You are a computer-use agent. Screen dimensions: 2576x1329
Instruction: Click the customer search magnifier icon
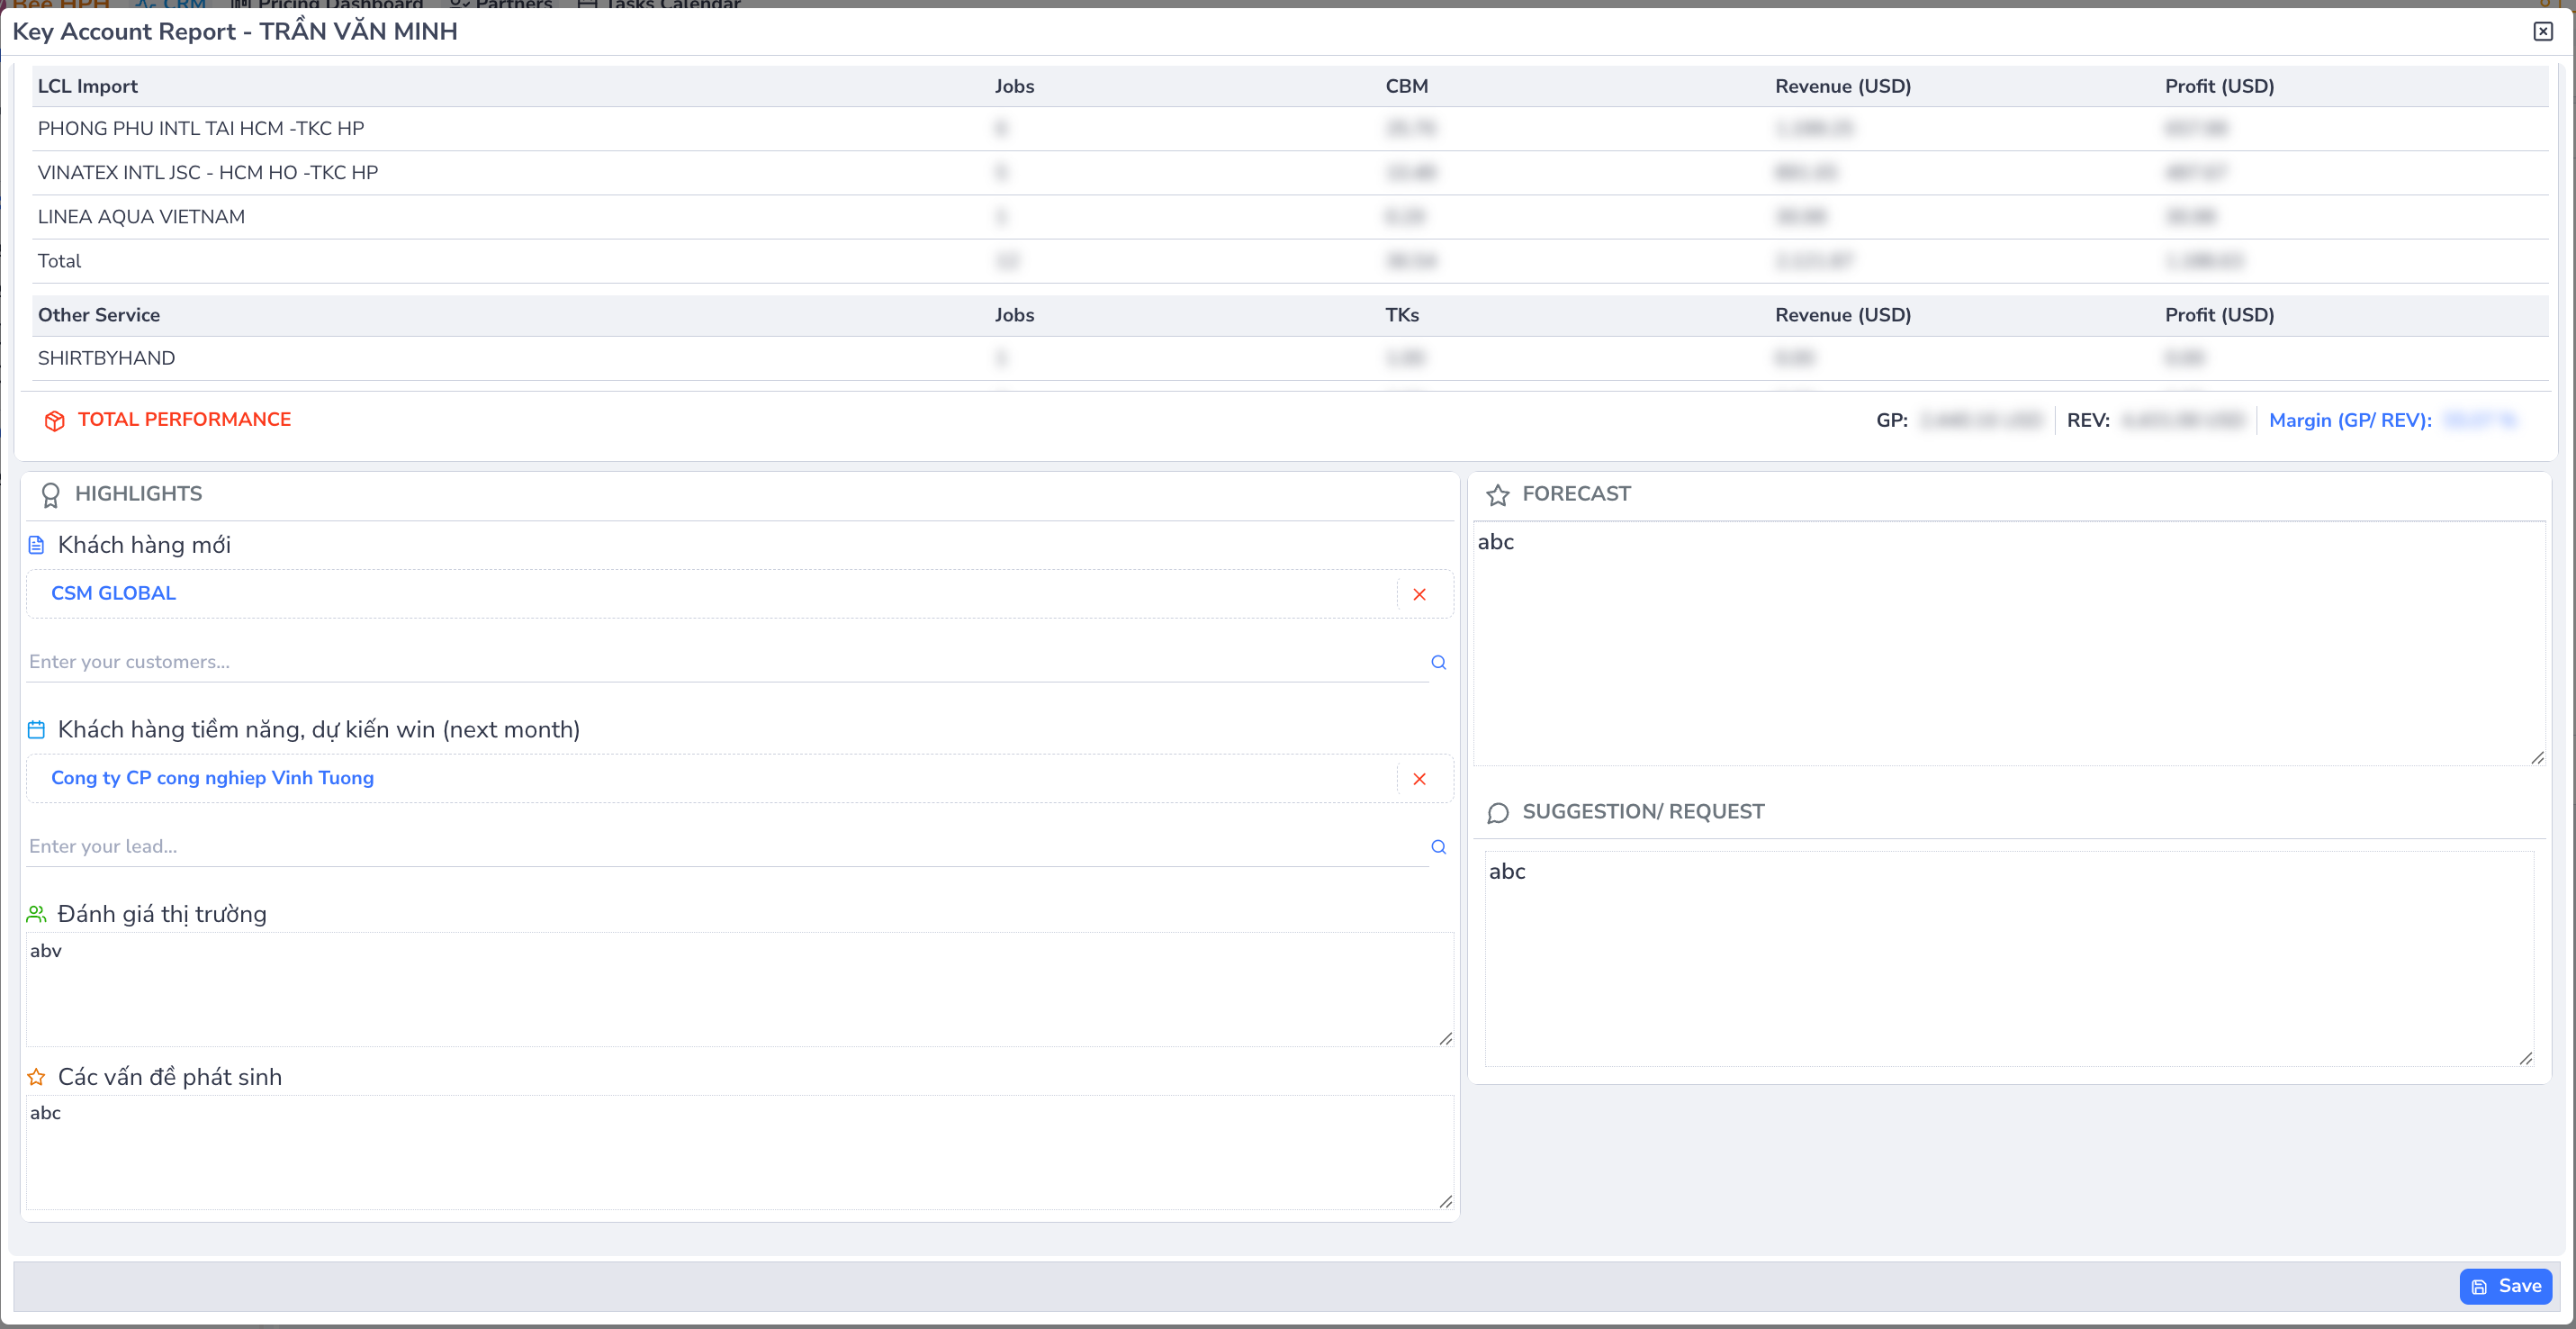point(1438,662)
